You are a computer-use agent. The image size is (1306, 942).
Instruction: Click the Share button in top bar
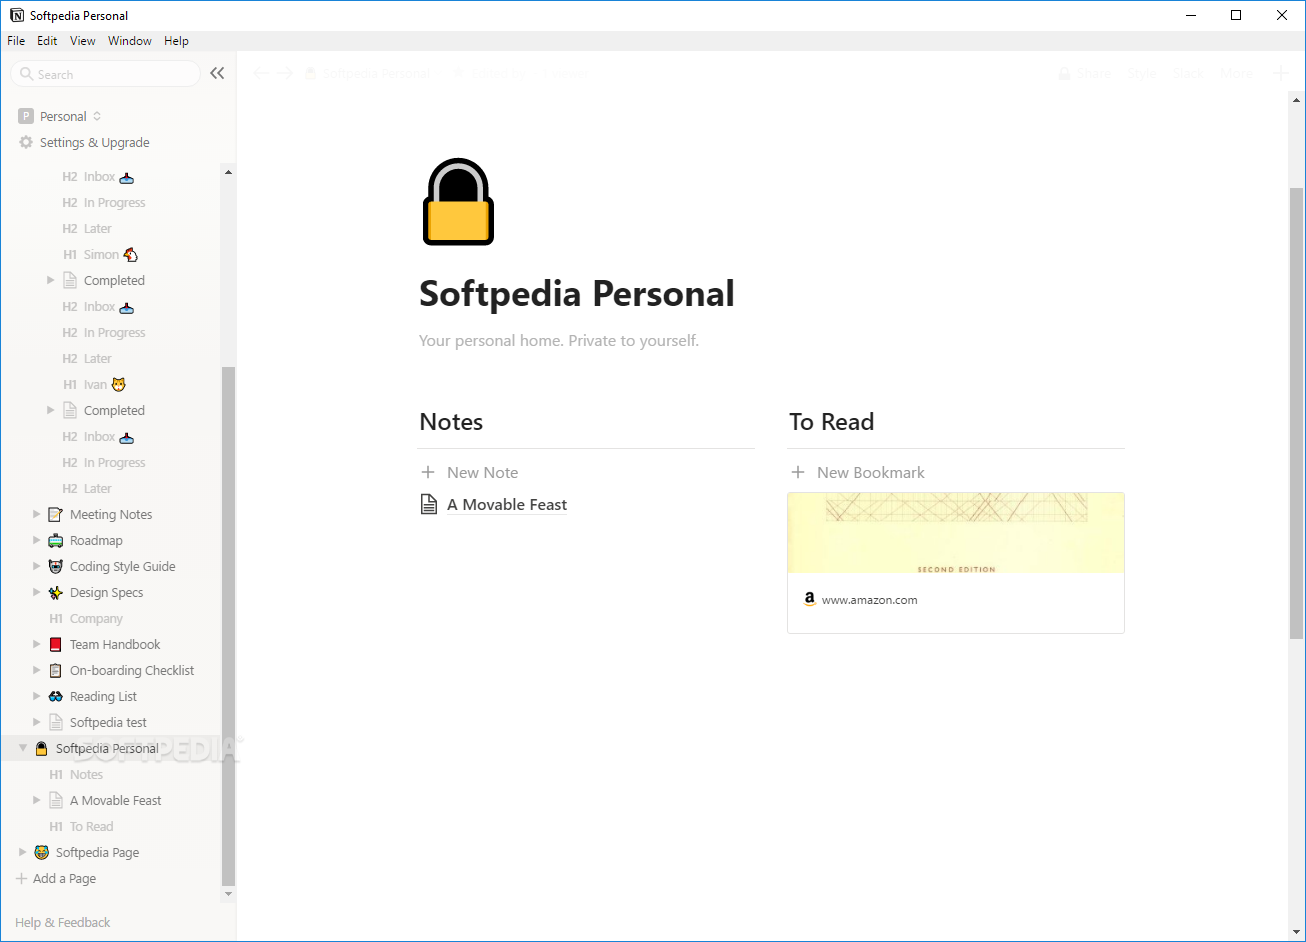pos(1085,73)
